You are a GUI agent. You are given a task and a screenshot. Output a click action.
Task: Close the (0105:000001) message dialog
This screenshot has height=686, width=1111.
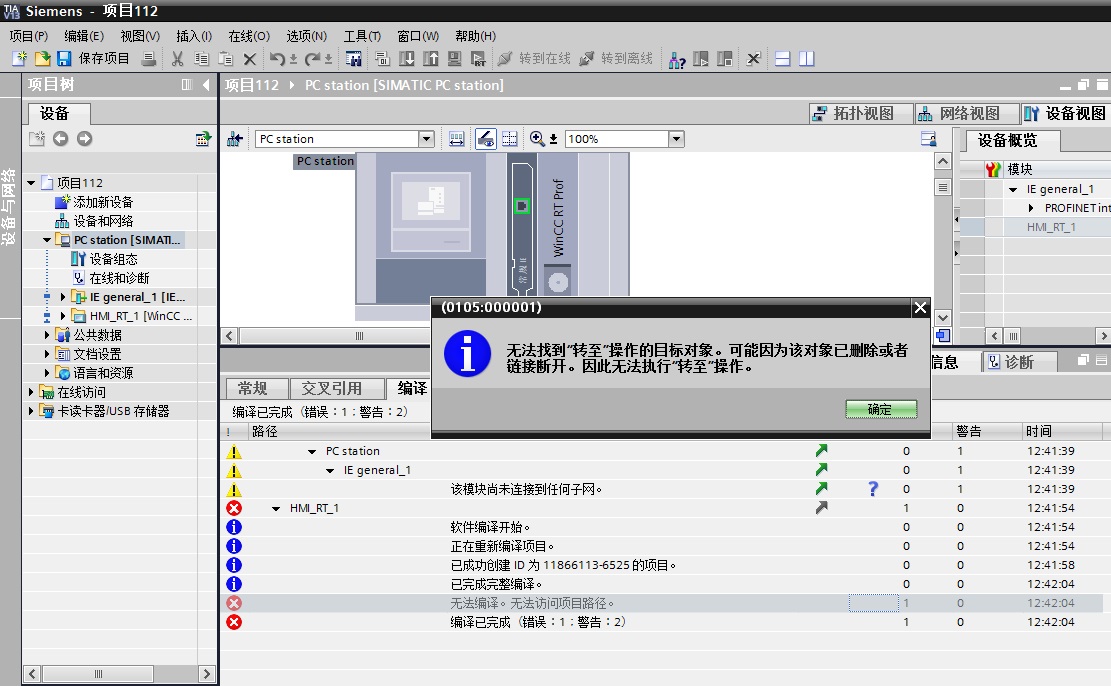pyautogui.click(x=920, y=308)
